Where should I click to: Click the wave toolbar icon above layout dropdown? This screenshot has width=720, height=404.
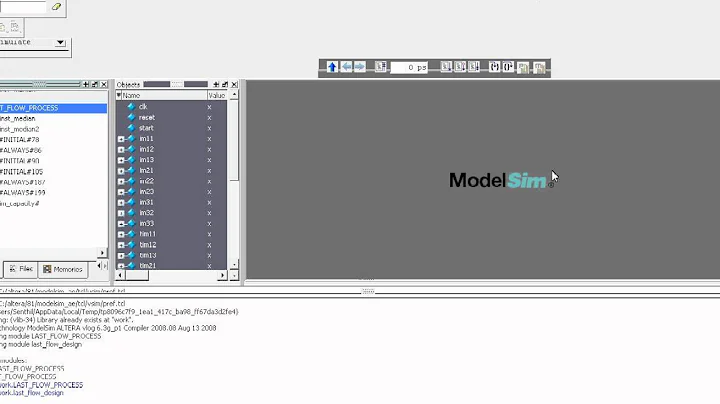[15, 27]
